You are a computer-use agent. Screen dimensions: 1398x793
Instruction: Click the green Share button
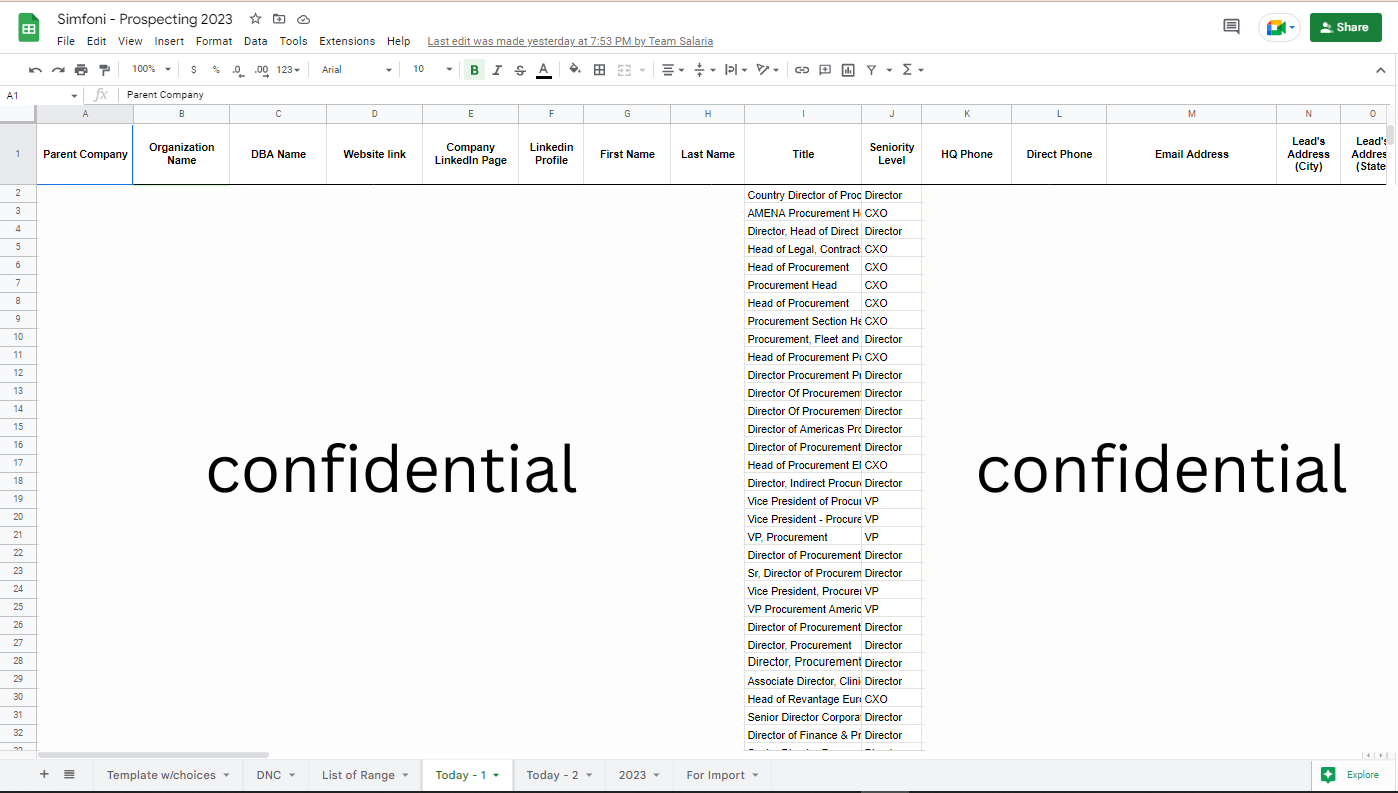click(x=1345, y=27)
